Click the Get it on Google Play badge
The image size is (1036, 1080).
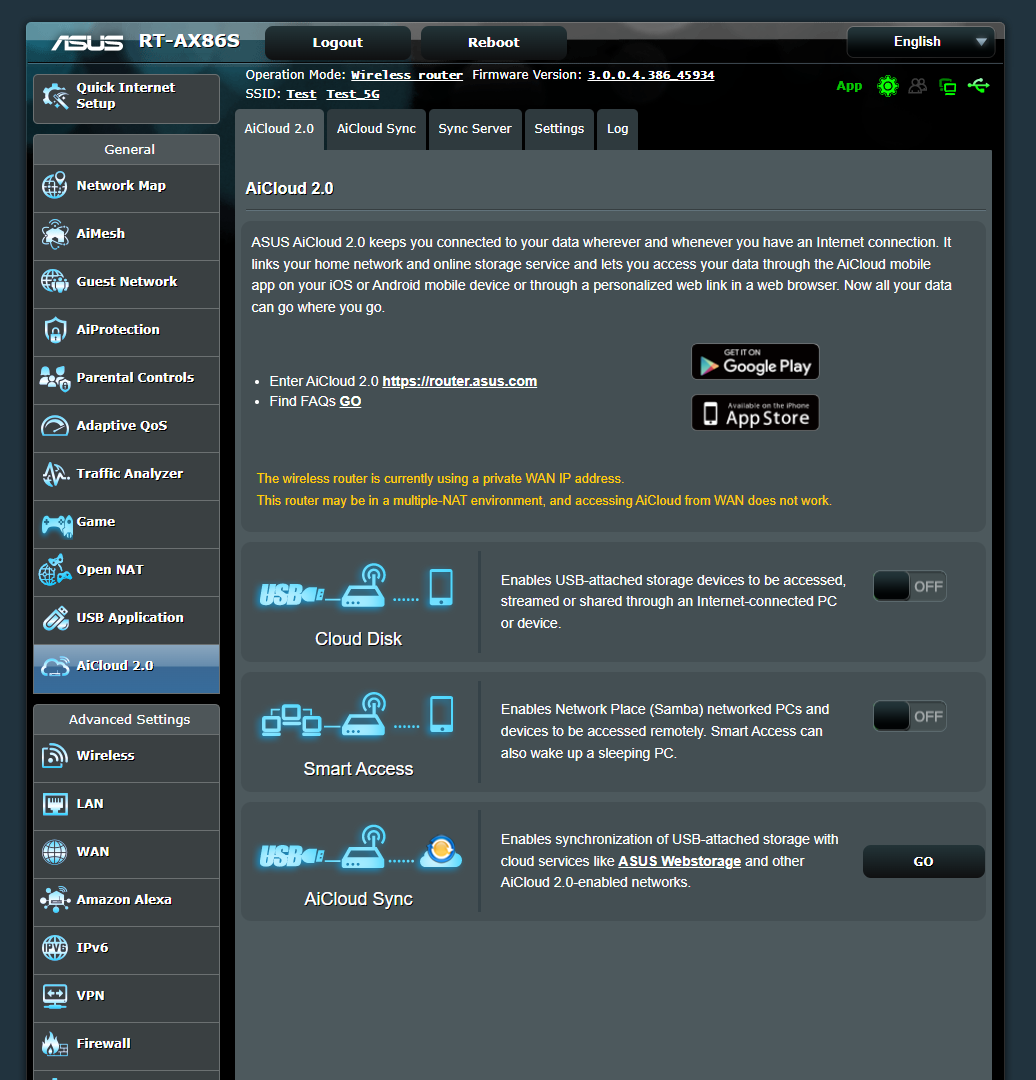[x=755, y=362]
